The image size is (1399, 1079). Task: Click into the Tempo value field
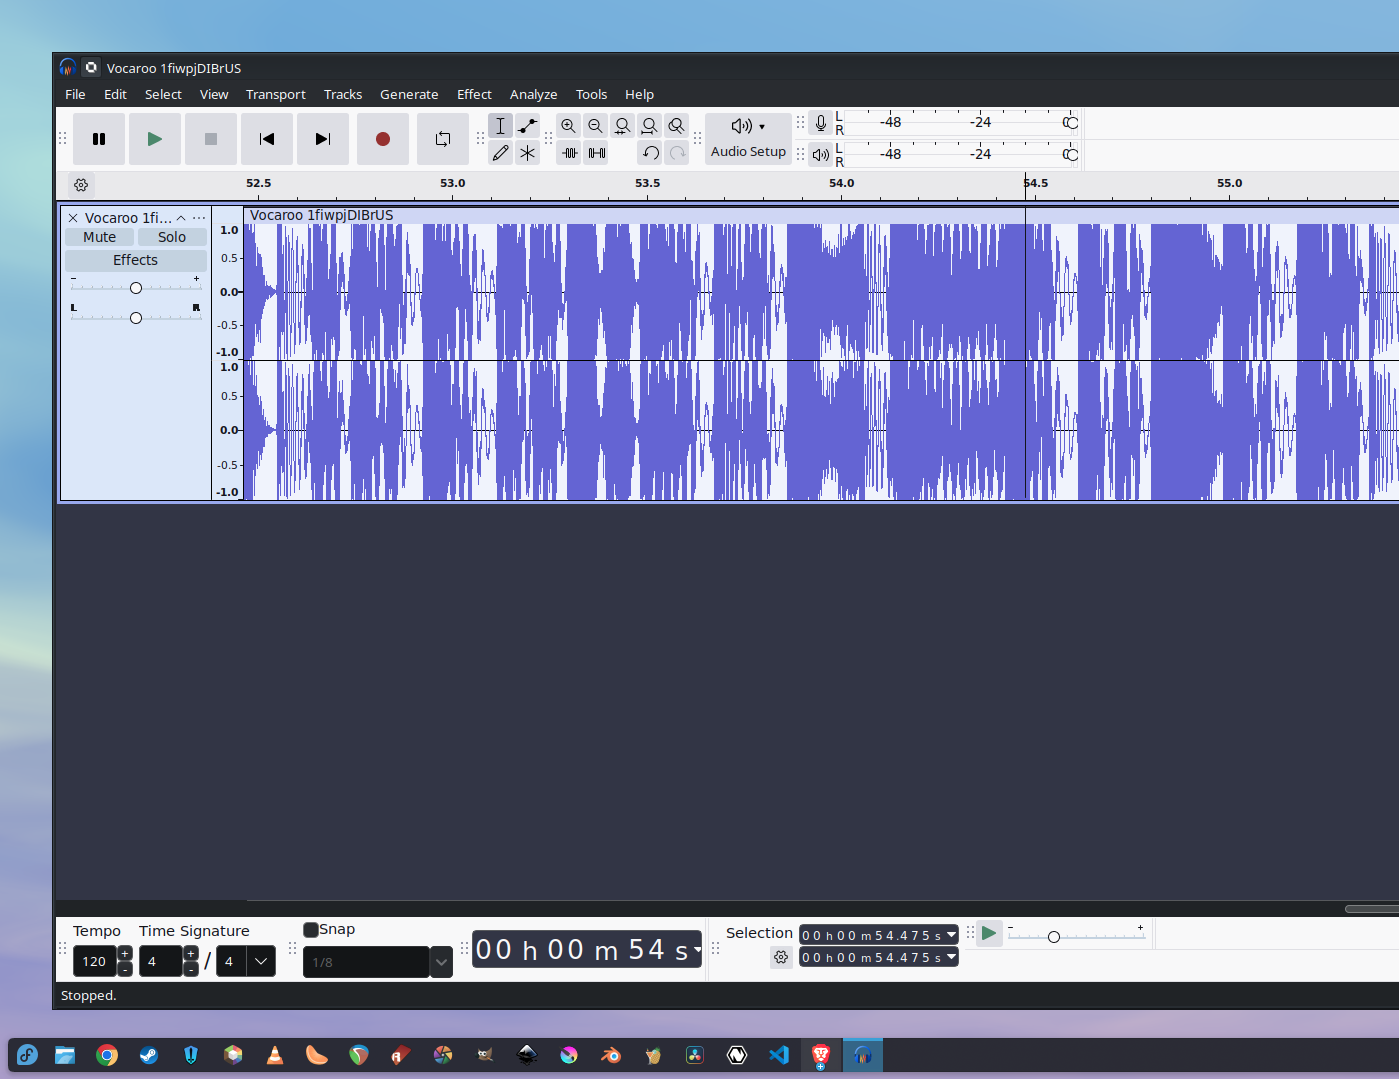click(x=94, y=961)
